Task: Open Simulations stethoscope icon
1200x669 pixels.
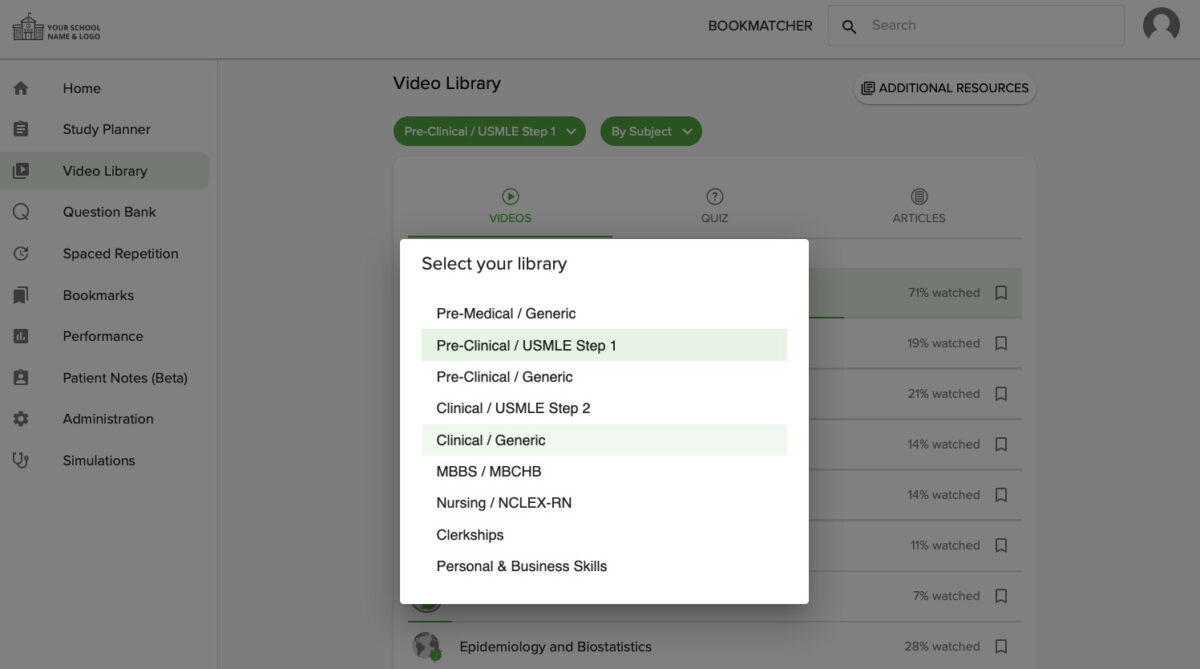Action: 21,461
